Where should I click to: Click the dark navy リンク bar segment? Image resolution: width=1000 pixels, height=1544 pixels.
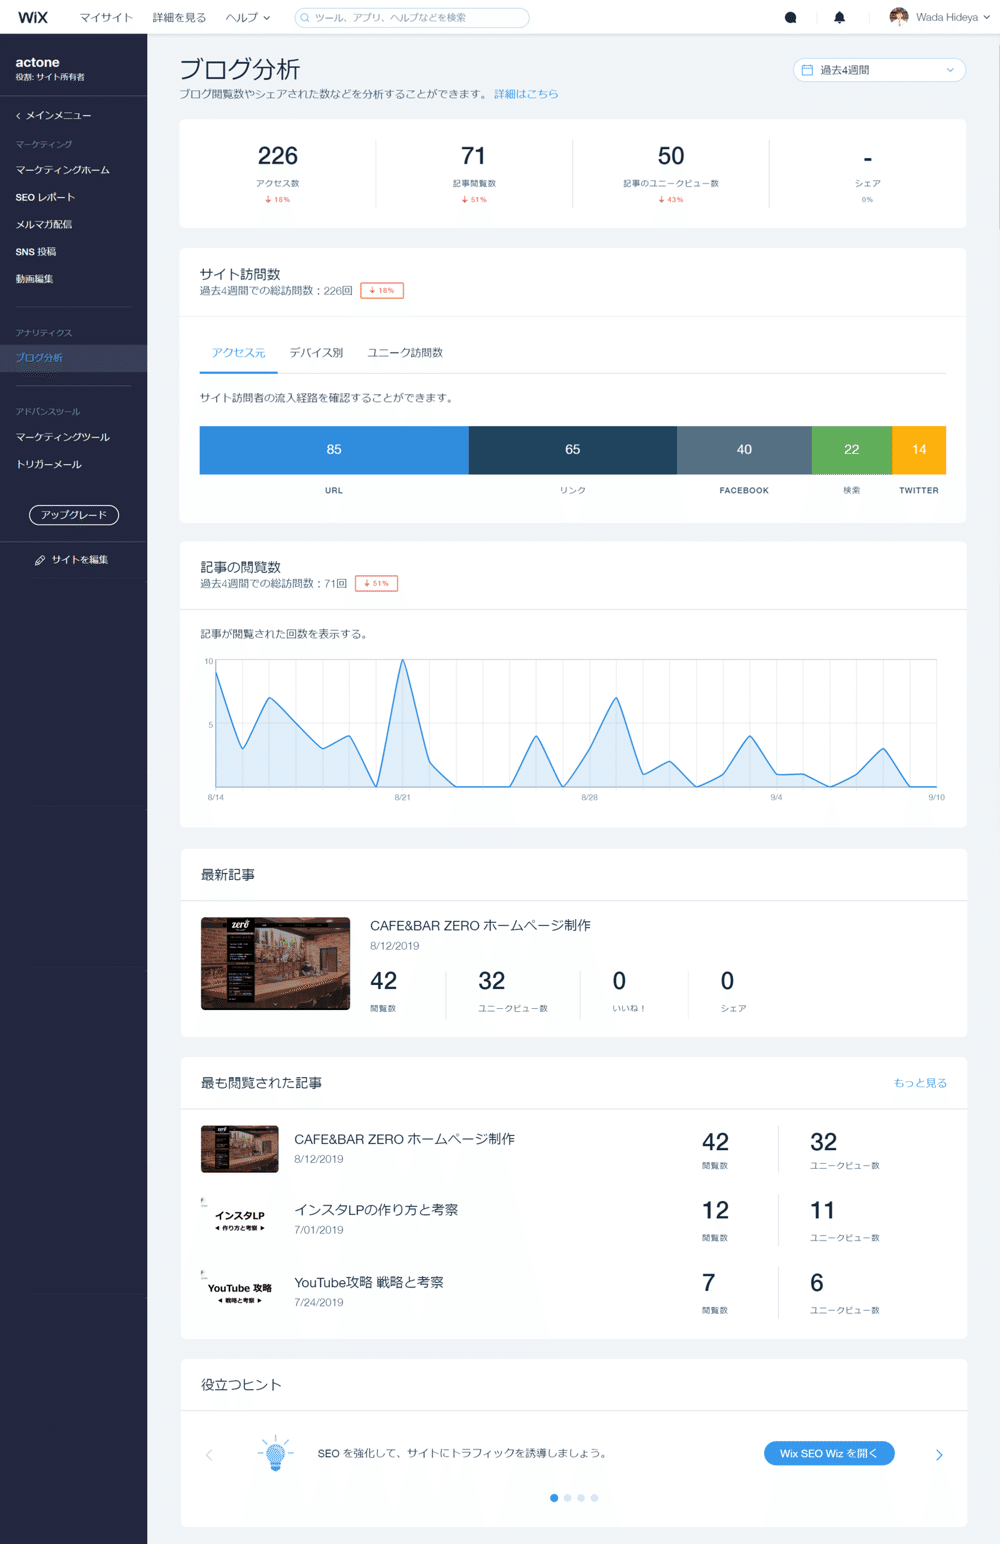click(573, 450)
